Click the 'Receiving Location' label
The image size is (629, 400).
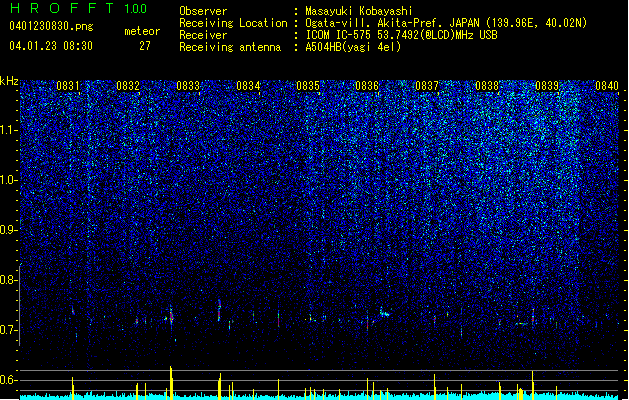click(x=233, y=23)
